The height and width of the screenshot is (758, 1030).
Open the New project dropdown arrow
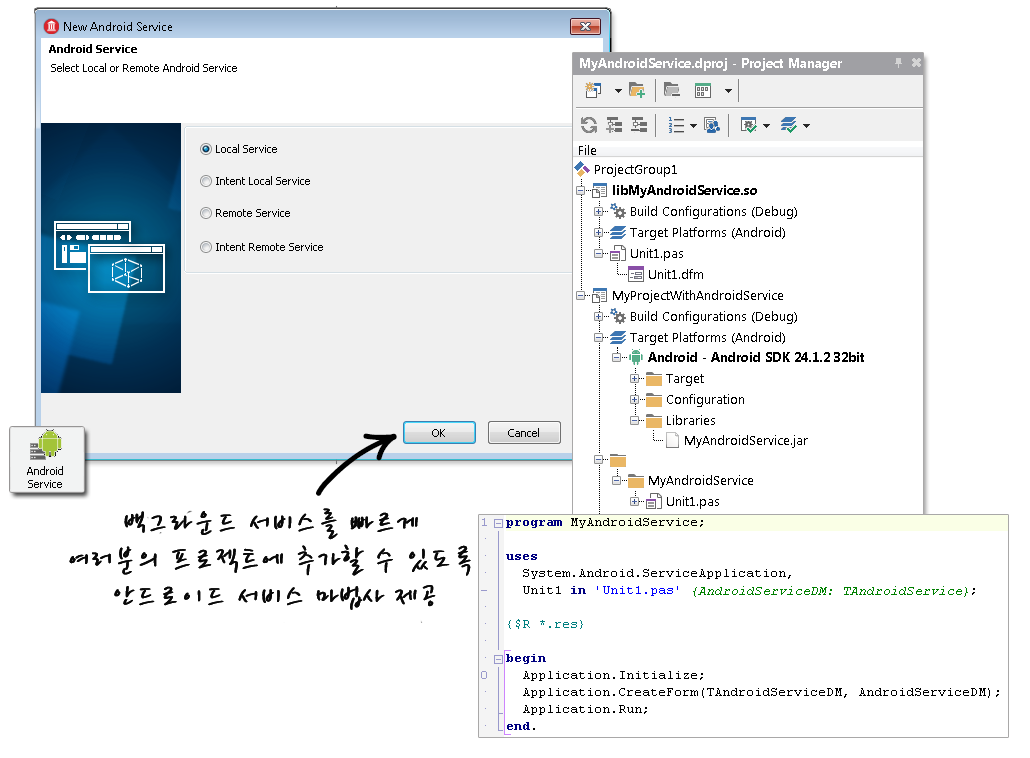618,91
